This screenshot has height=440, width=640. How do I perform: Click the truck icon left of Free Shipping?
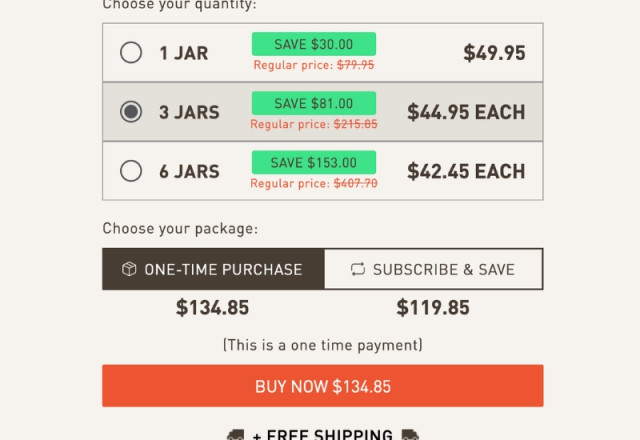[x=235, y=435]
